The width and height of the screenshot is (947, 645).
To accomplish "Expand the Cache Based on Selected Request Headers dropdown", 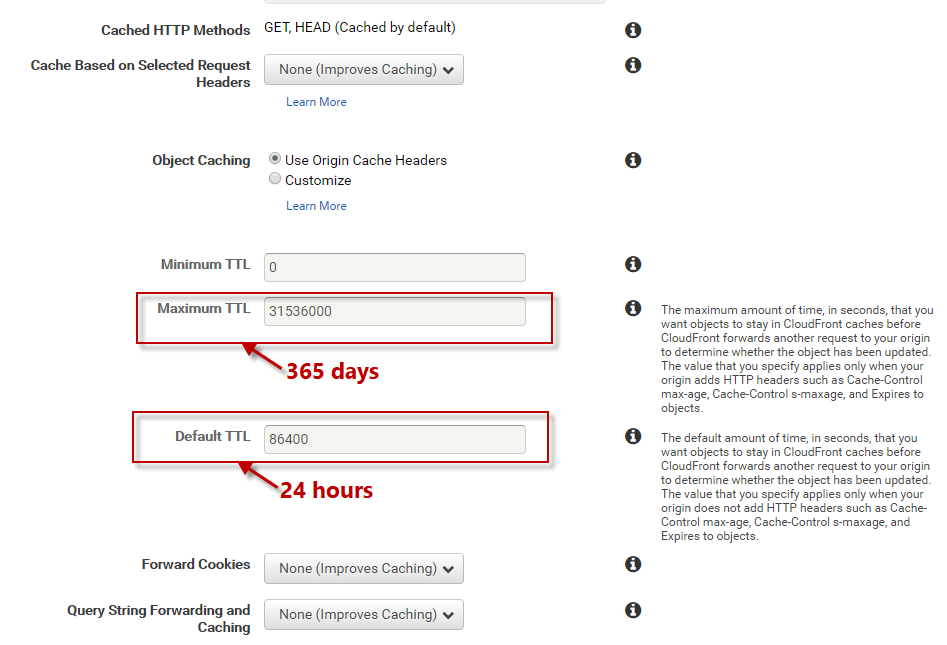I will 364,70.
